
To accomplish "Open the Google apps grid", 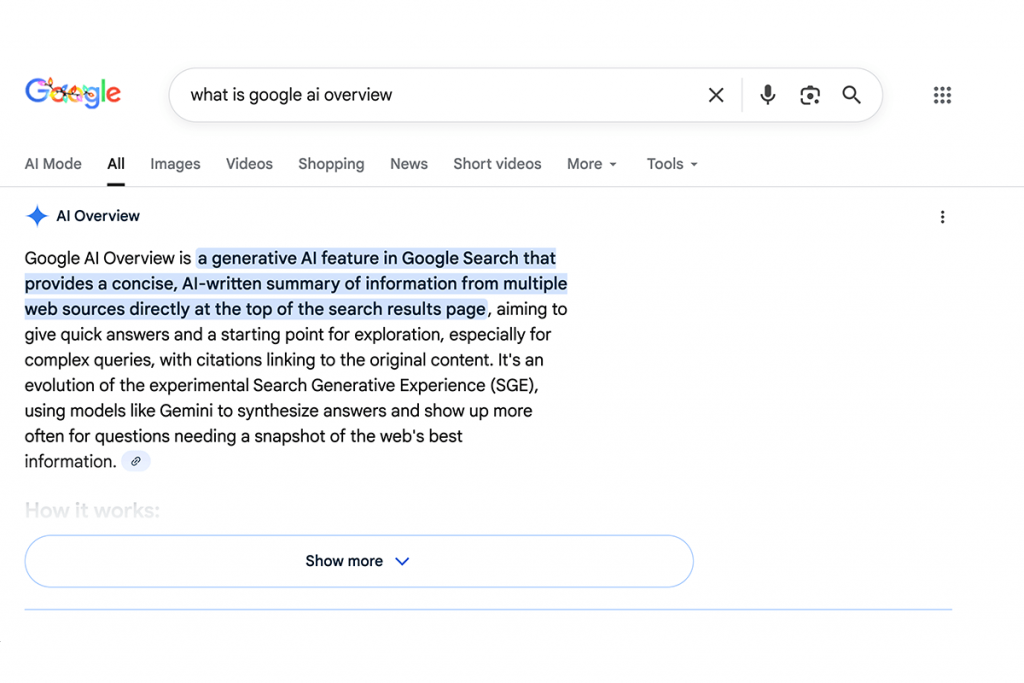I will point(942,95).
